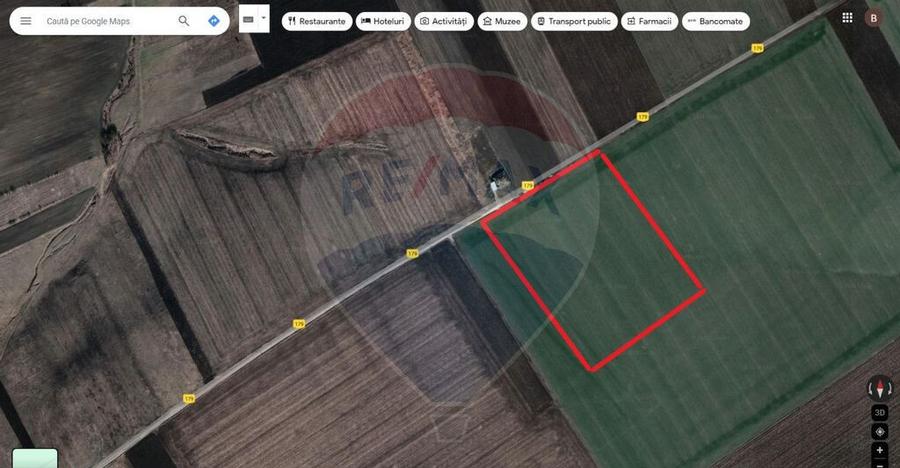Viewport: 900px width, 468px height.
Task: Open directions with the blue arrow icon
Action: pos(214,21)
